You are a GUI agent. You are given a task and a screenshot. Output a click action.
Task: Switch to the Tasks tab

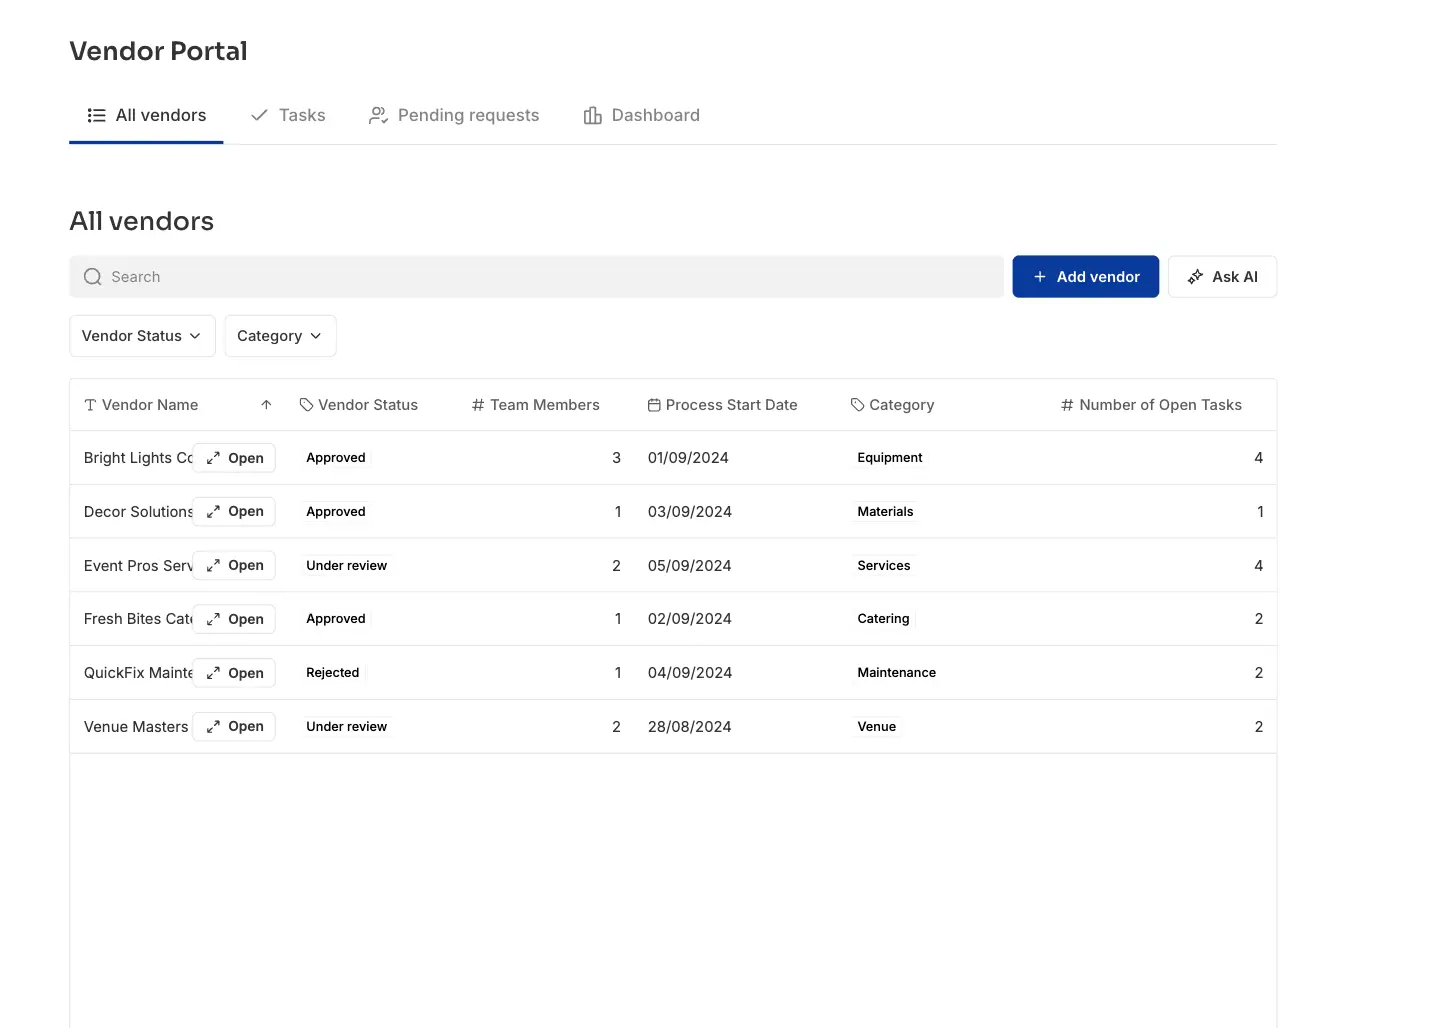tap(302, 115)
